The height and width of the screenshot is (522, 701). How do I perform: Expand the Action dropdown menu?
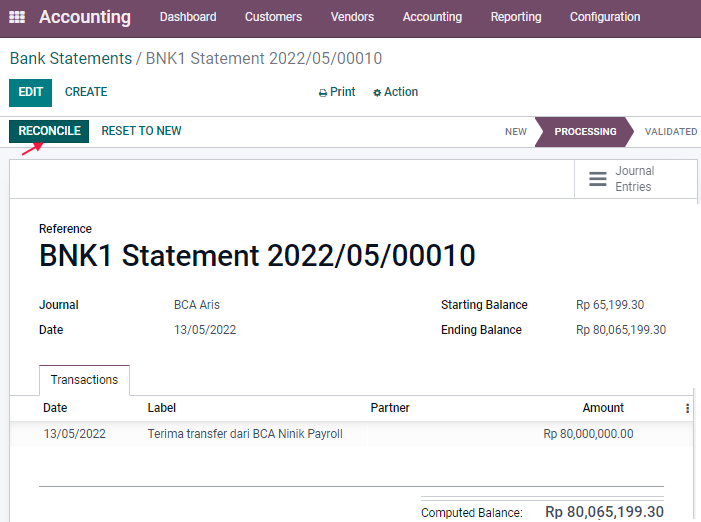point(396,92)
